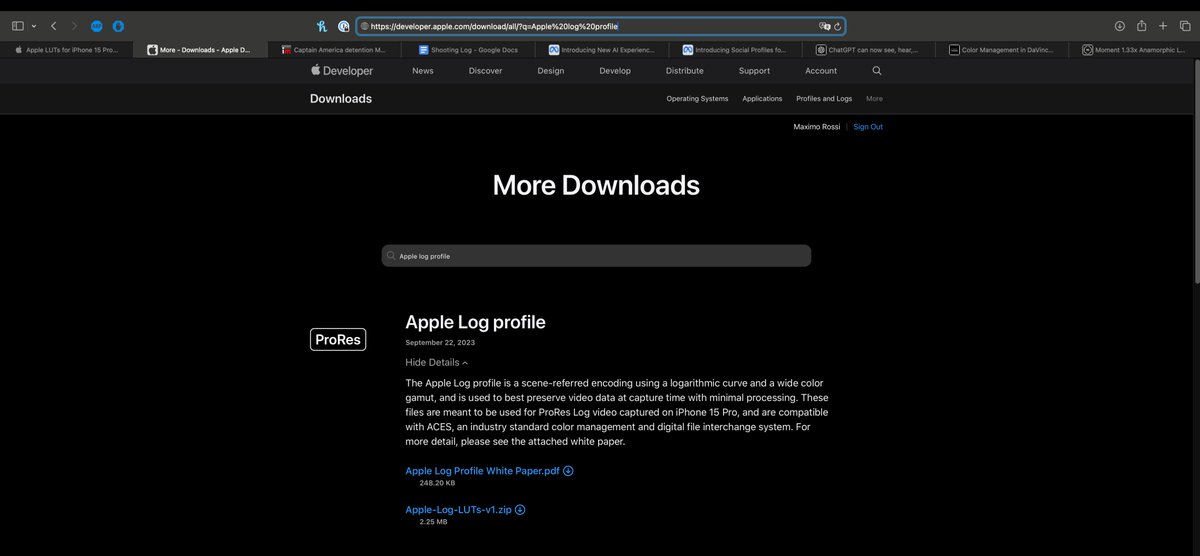Select the More downloads link
The image size is (1200, 556).
(x=874, y=99)
